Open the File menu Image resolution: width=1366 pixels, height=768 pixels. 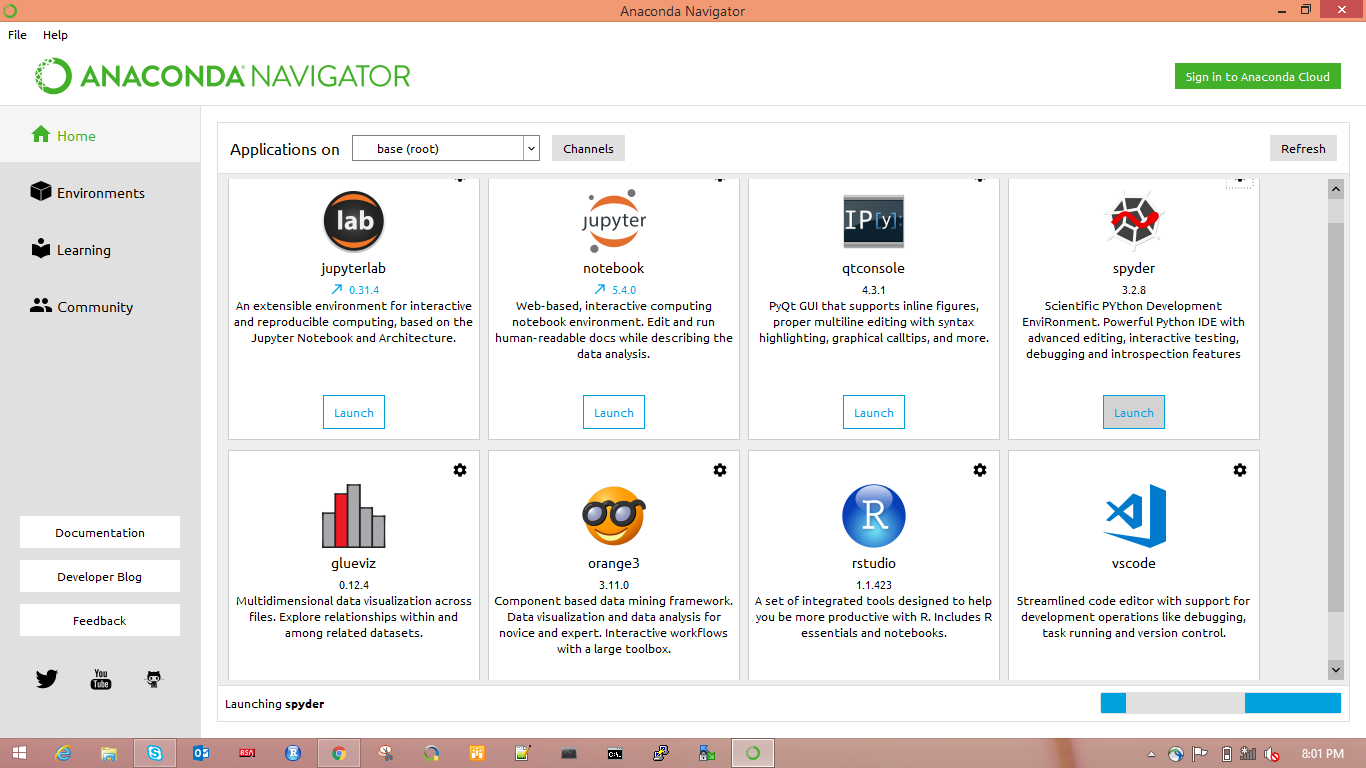(16, 34)
